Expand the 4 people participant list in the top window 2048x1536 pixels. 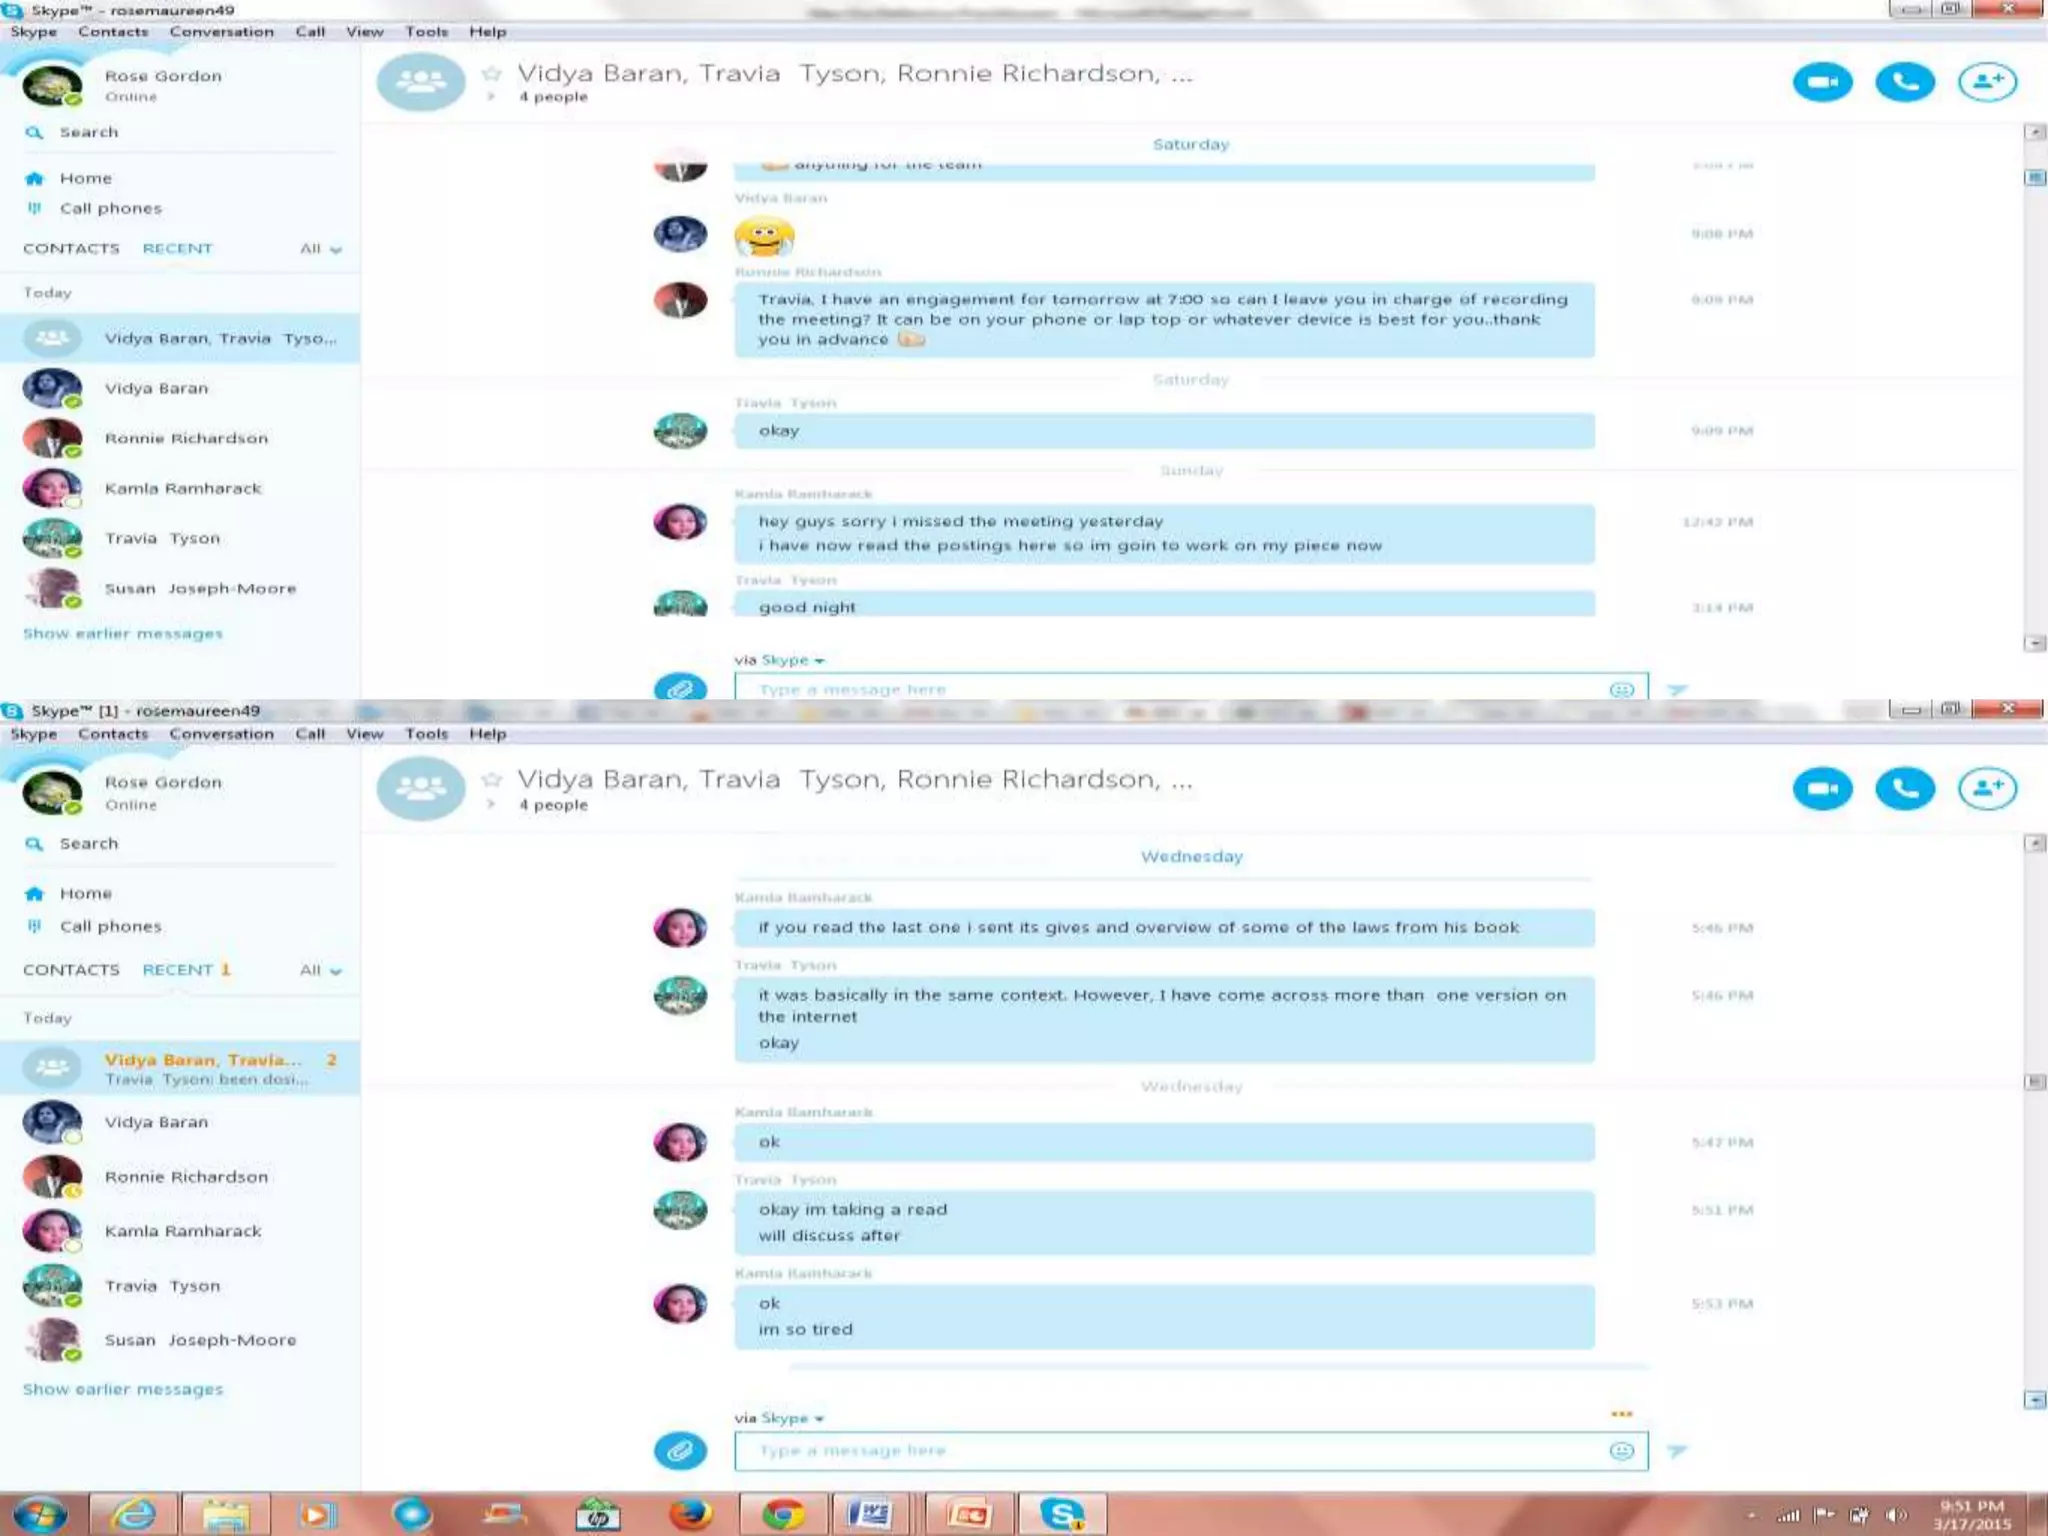click(552, 97)
